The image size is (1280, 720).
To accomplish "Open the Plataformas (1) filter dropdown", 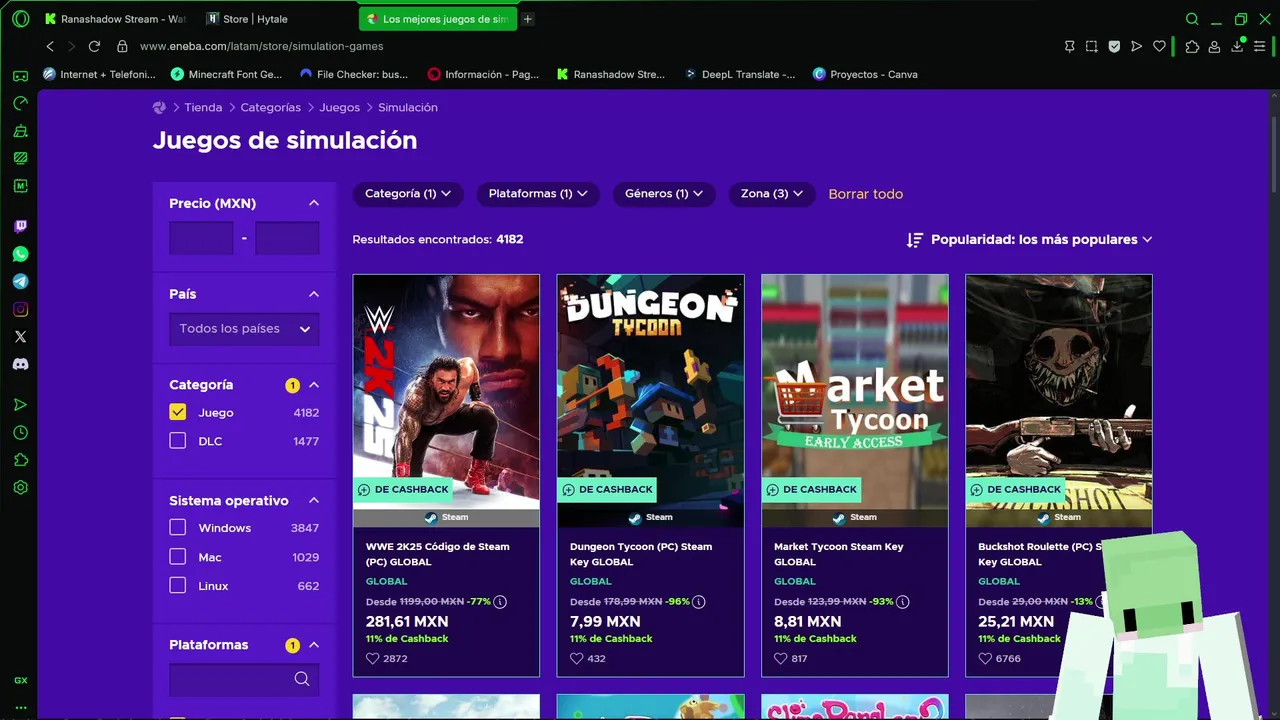I will (538, 194).
